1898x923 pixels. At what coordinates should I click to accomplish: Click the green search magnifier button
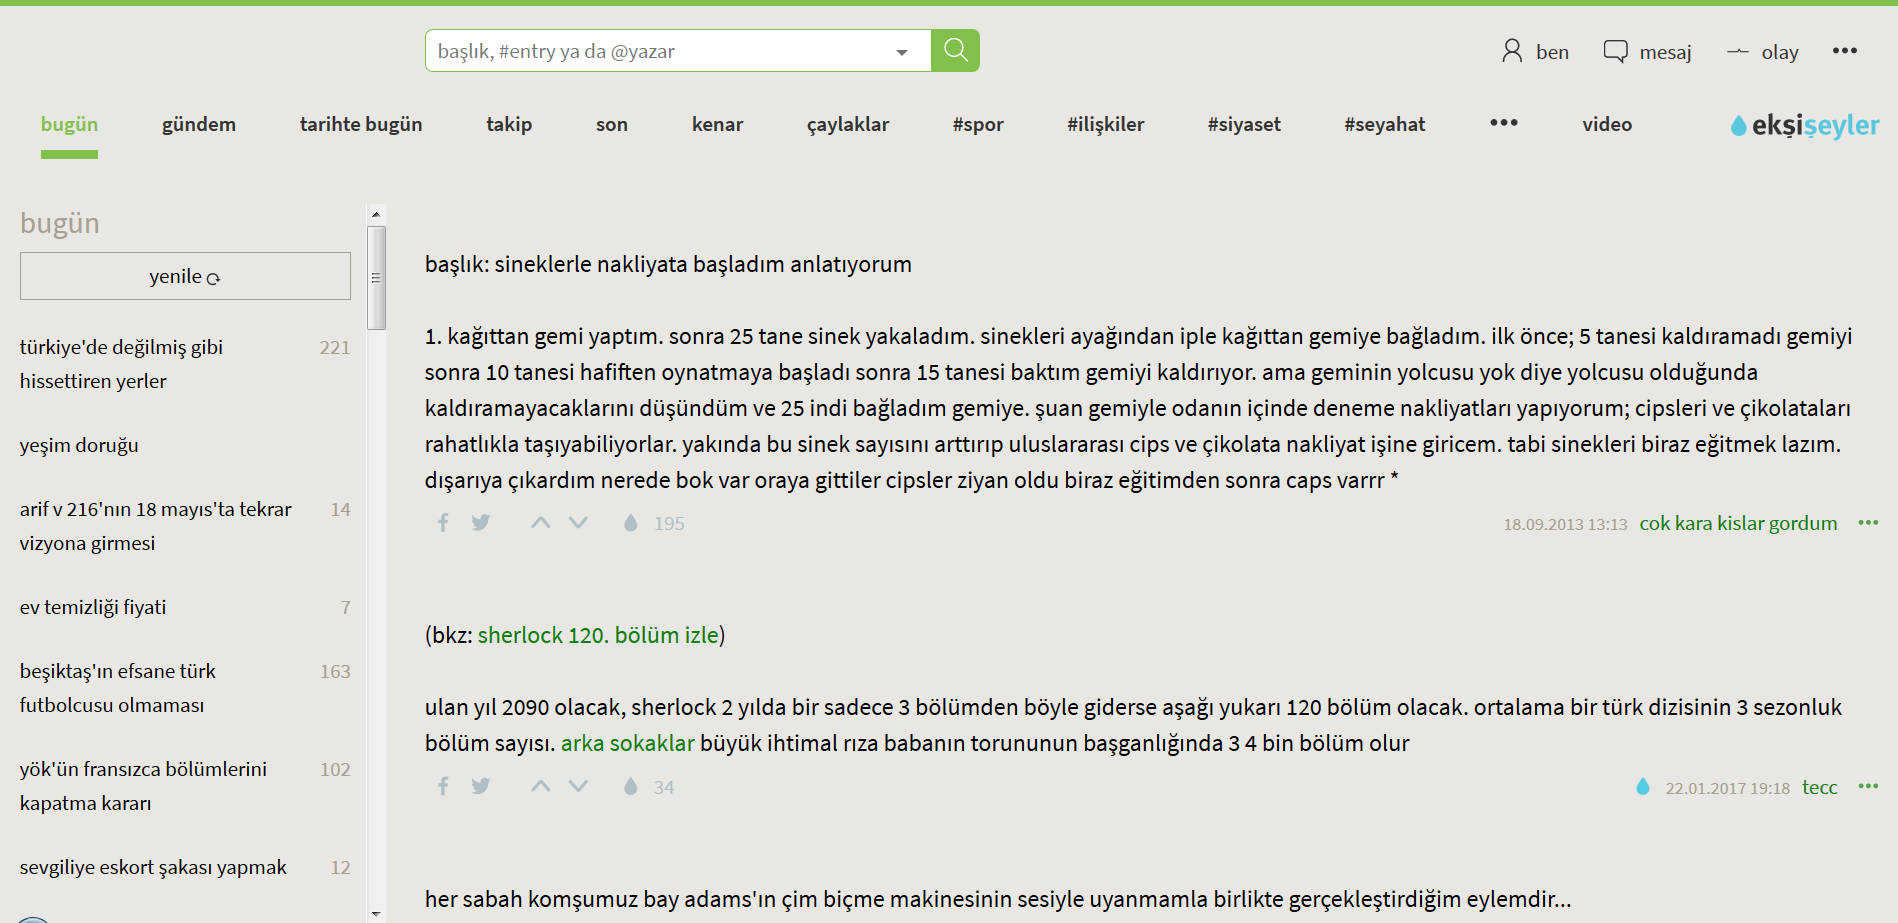click(x=955, y=50)
